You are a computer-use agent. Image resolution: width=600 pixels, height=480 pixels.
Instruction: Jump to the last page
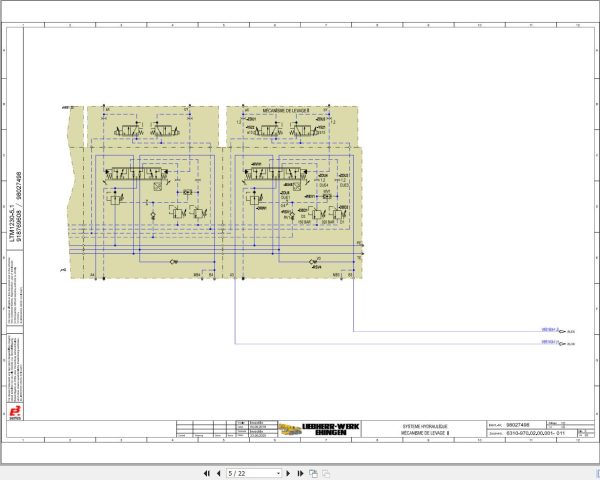pyautogui.click(x=300, y=473)
